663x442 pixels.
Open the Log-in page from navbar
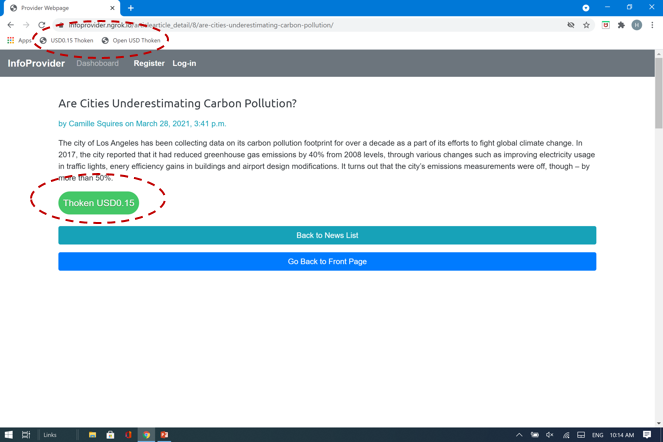[x=184, y=63]
